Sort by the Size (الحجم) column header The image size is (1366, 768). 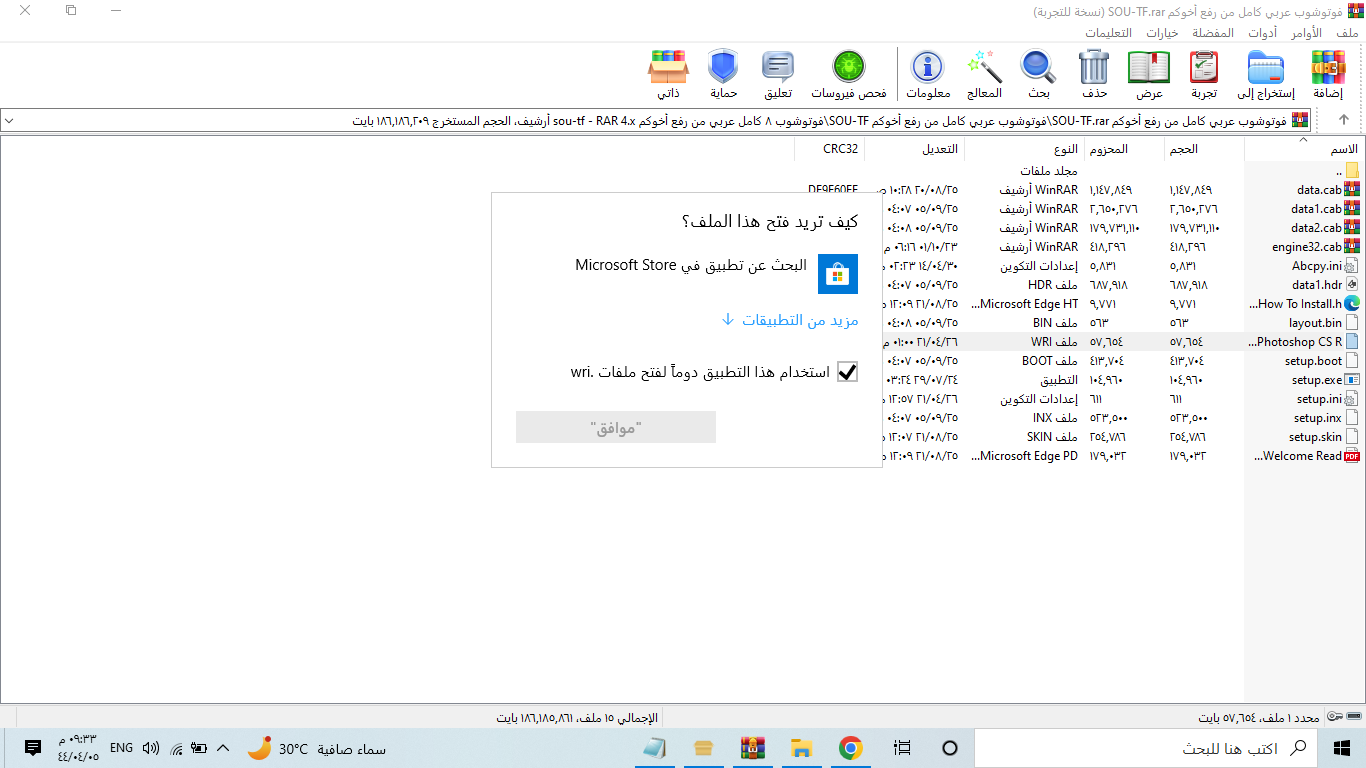1204,149
